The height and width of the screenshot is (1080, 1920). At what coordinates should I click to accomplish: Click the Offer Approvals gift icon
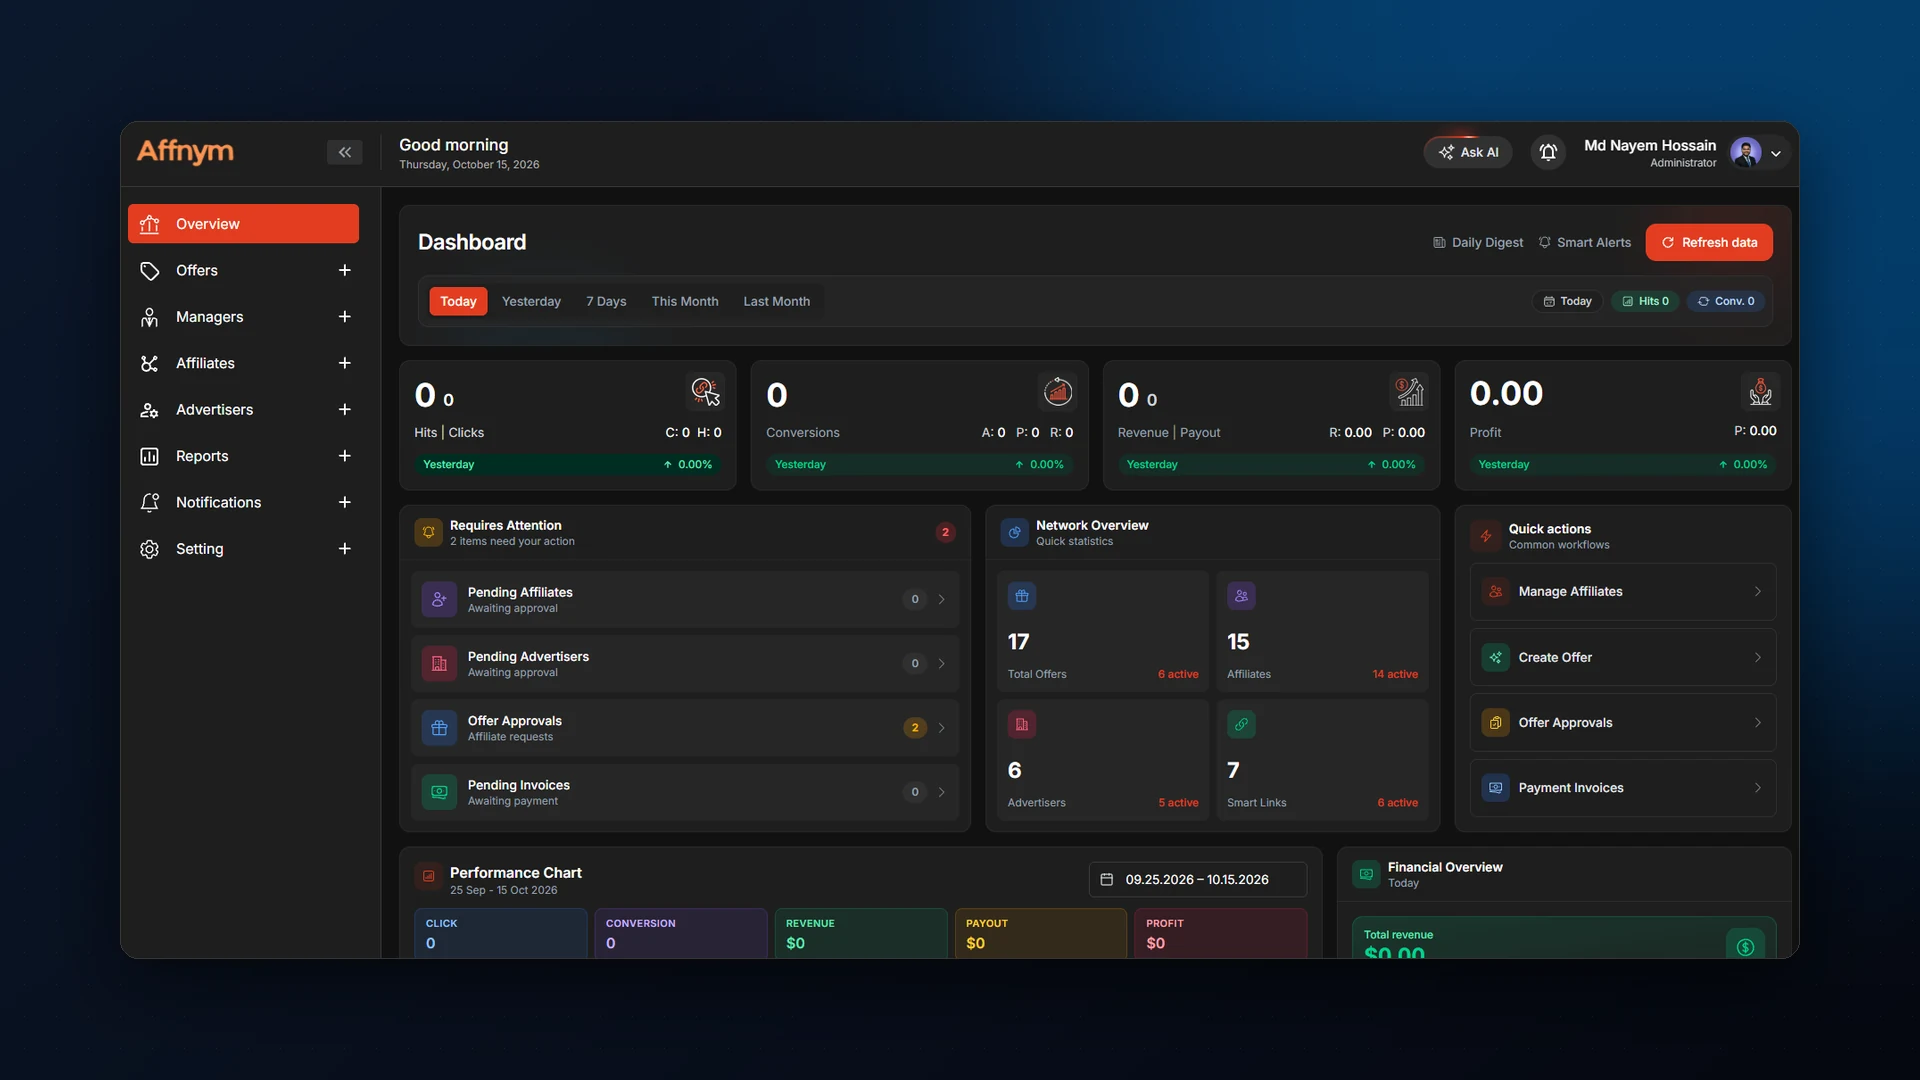[439, 728]
